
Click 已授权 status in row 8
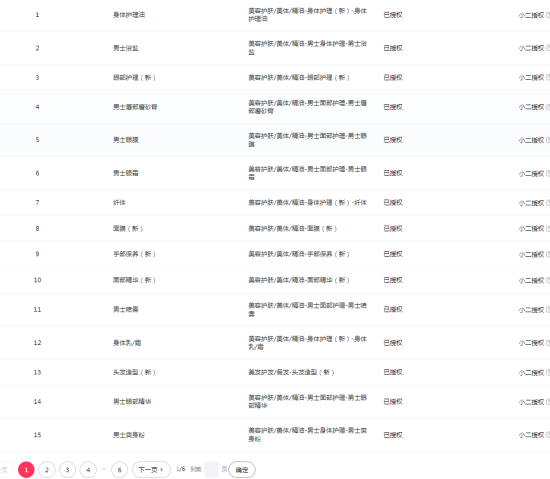point(393,229)
